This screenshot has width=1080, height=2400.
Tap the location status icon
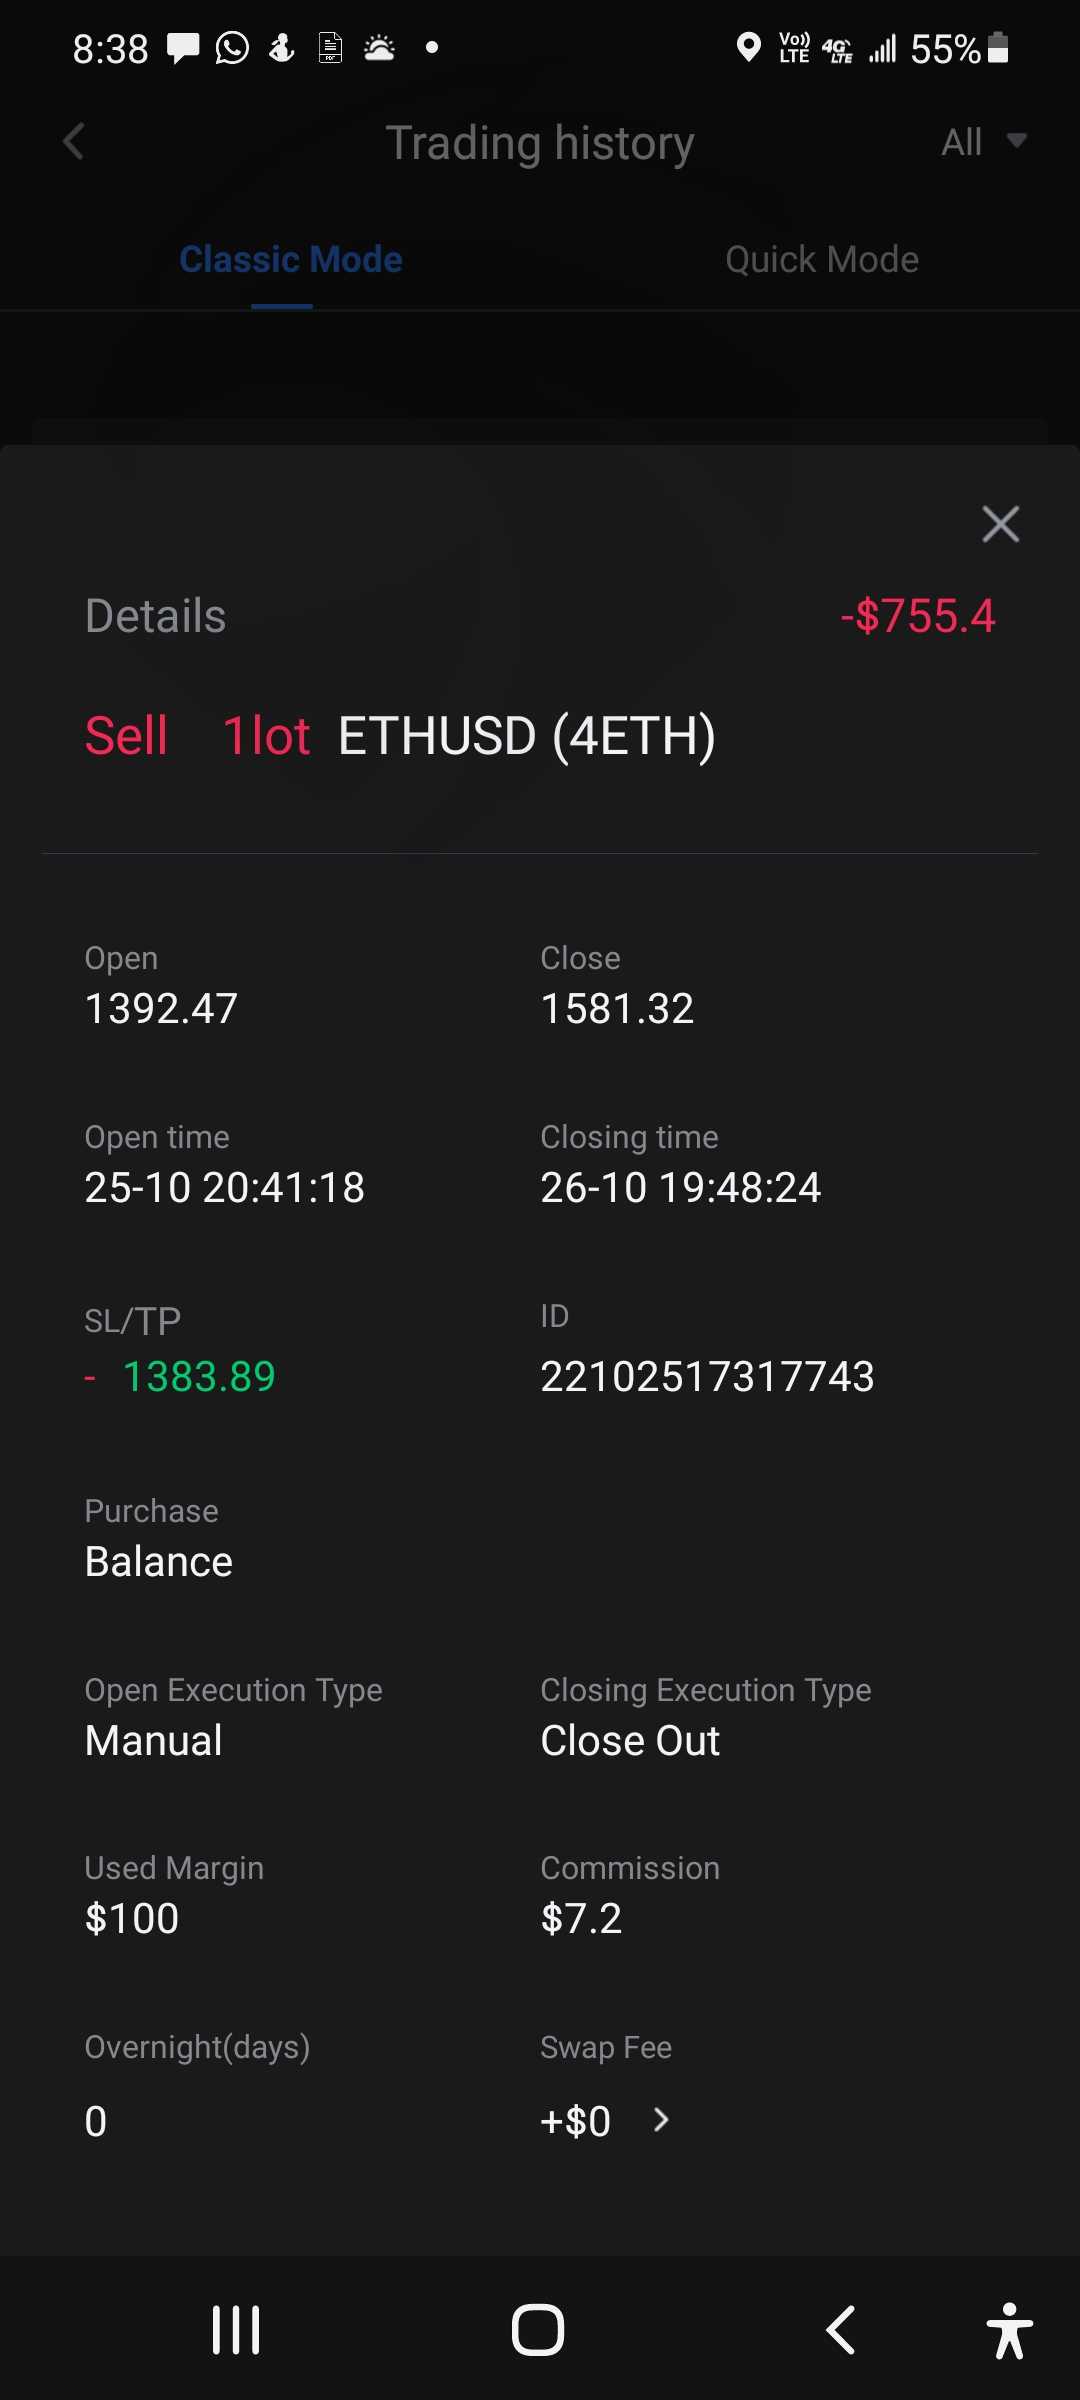[x=748, y=48]
